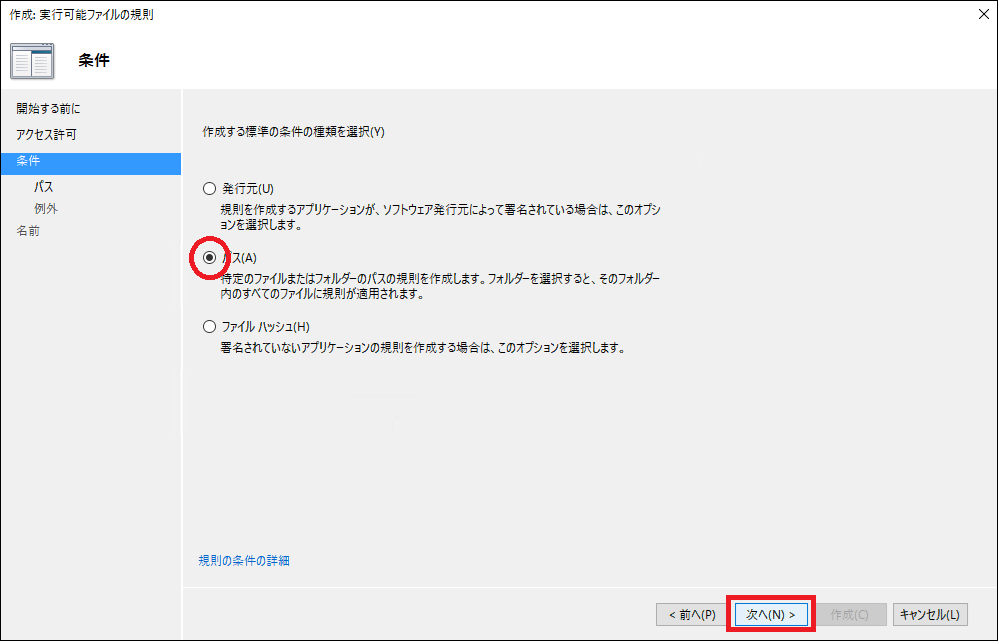The height and width of the screenshot is (641, 998).
Task: Click the description text under ファイル ハッシュ(H)
Action: (422, 348)
